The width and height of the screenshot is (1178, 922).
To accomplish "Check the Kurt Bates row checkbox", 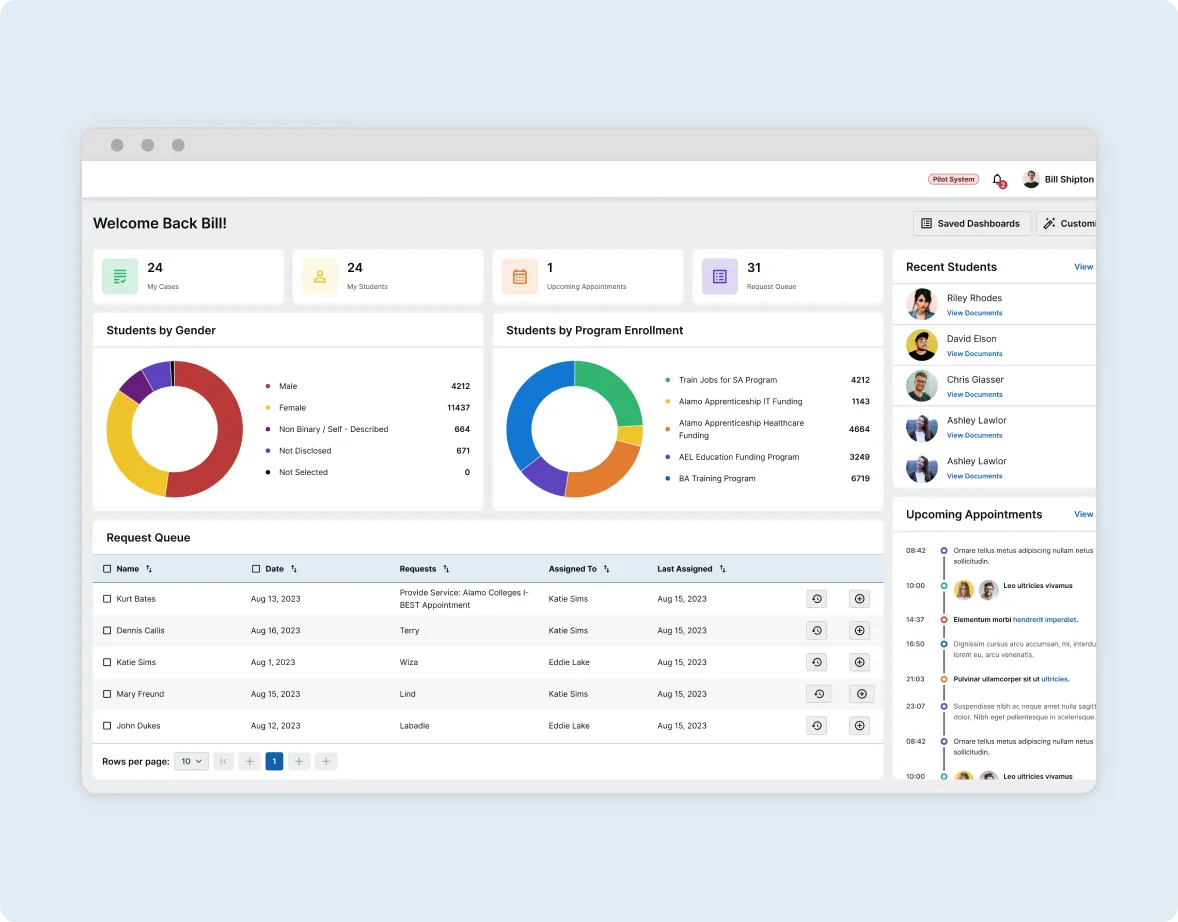I will coord(108,599).
